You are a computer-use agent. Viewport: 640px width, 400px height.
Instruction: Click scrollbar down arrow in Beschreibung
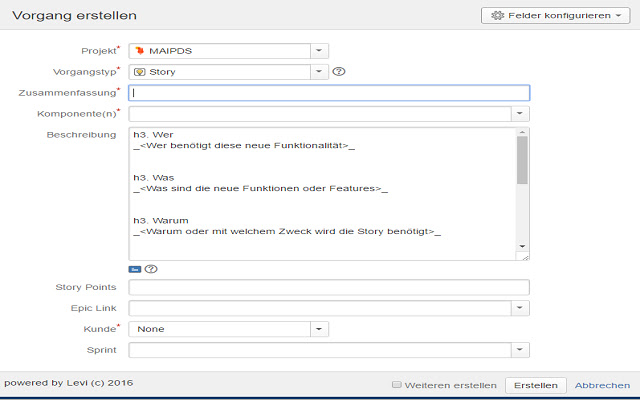coord(522,246)
